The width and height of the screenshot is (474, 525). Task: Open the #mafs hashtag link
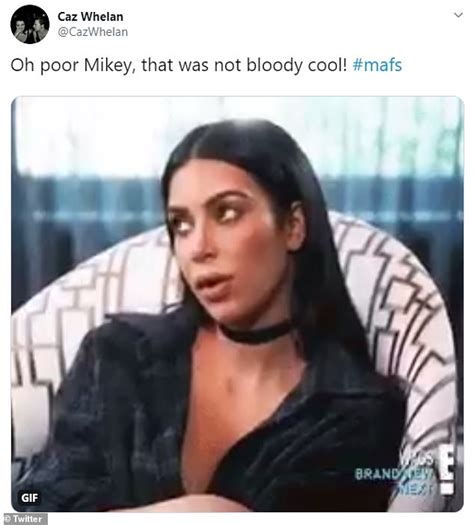(377, 65)
